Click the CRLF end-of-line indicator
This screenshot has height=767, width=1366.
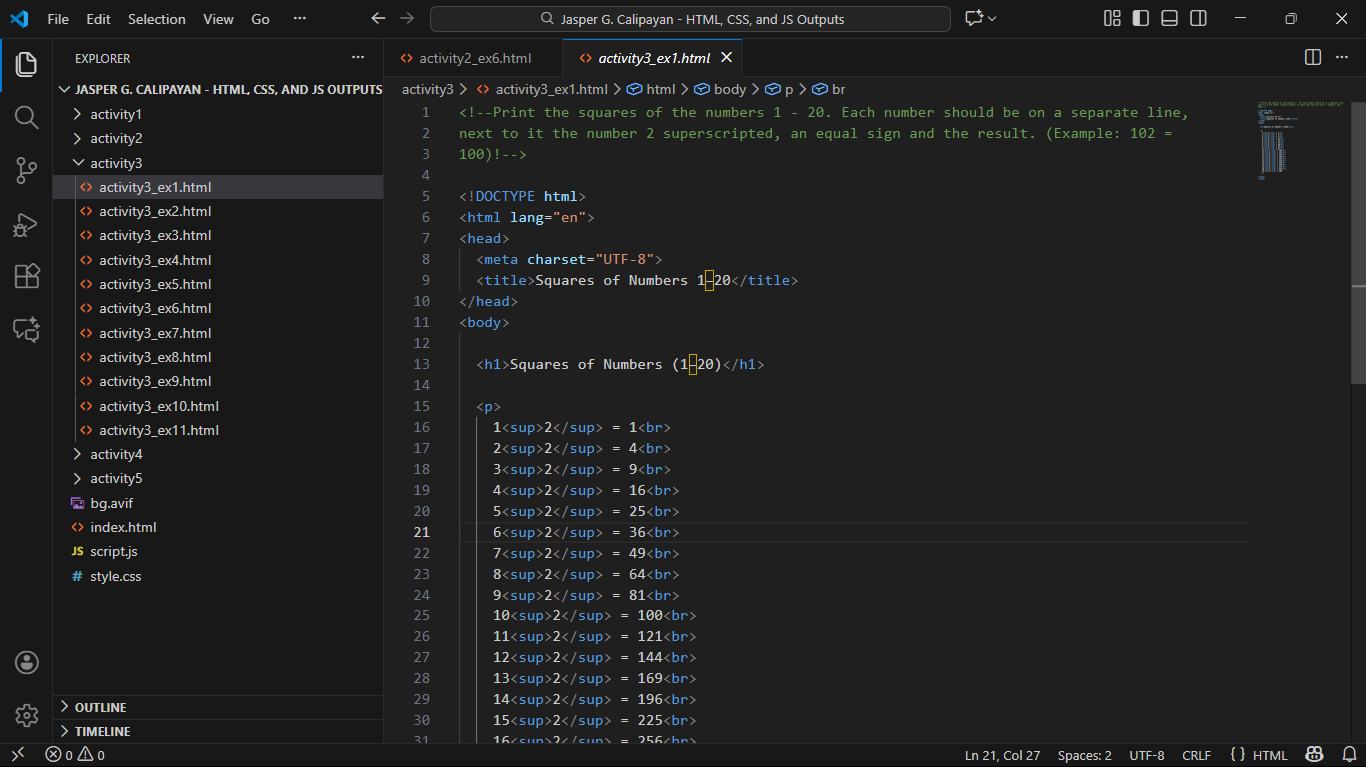[1196, 755]
